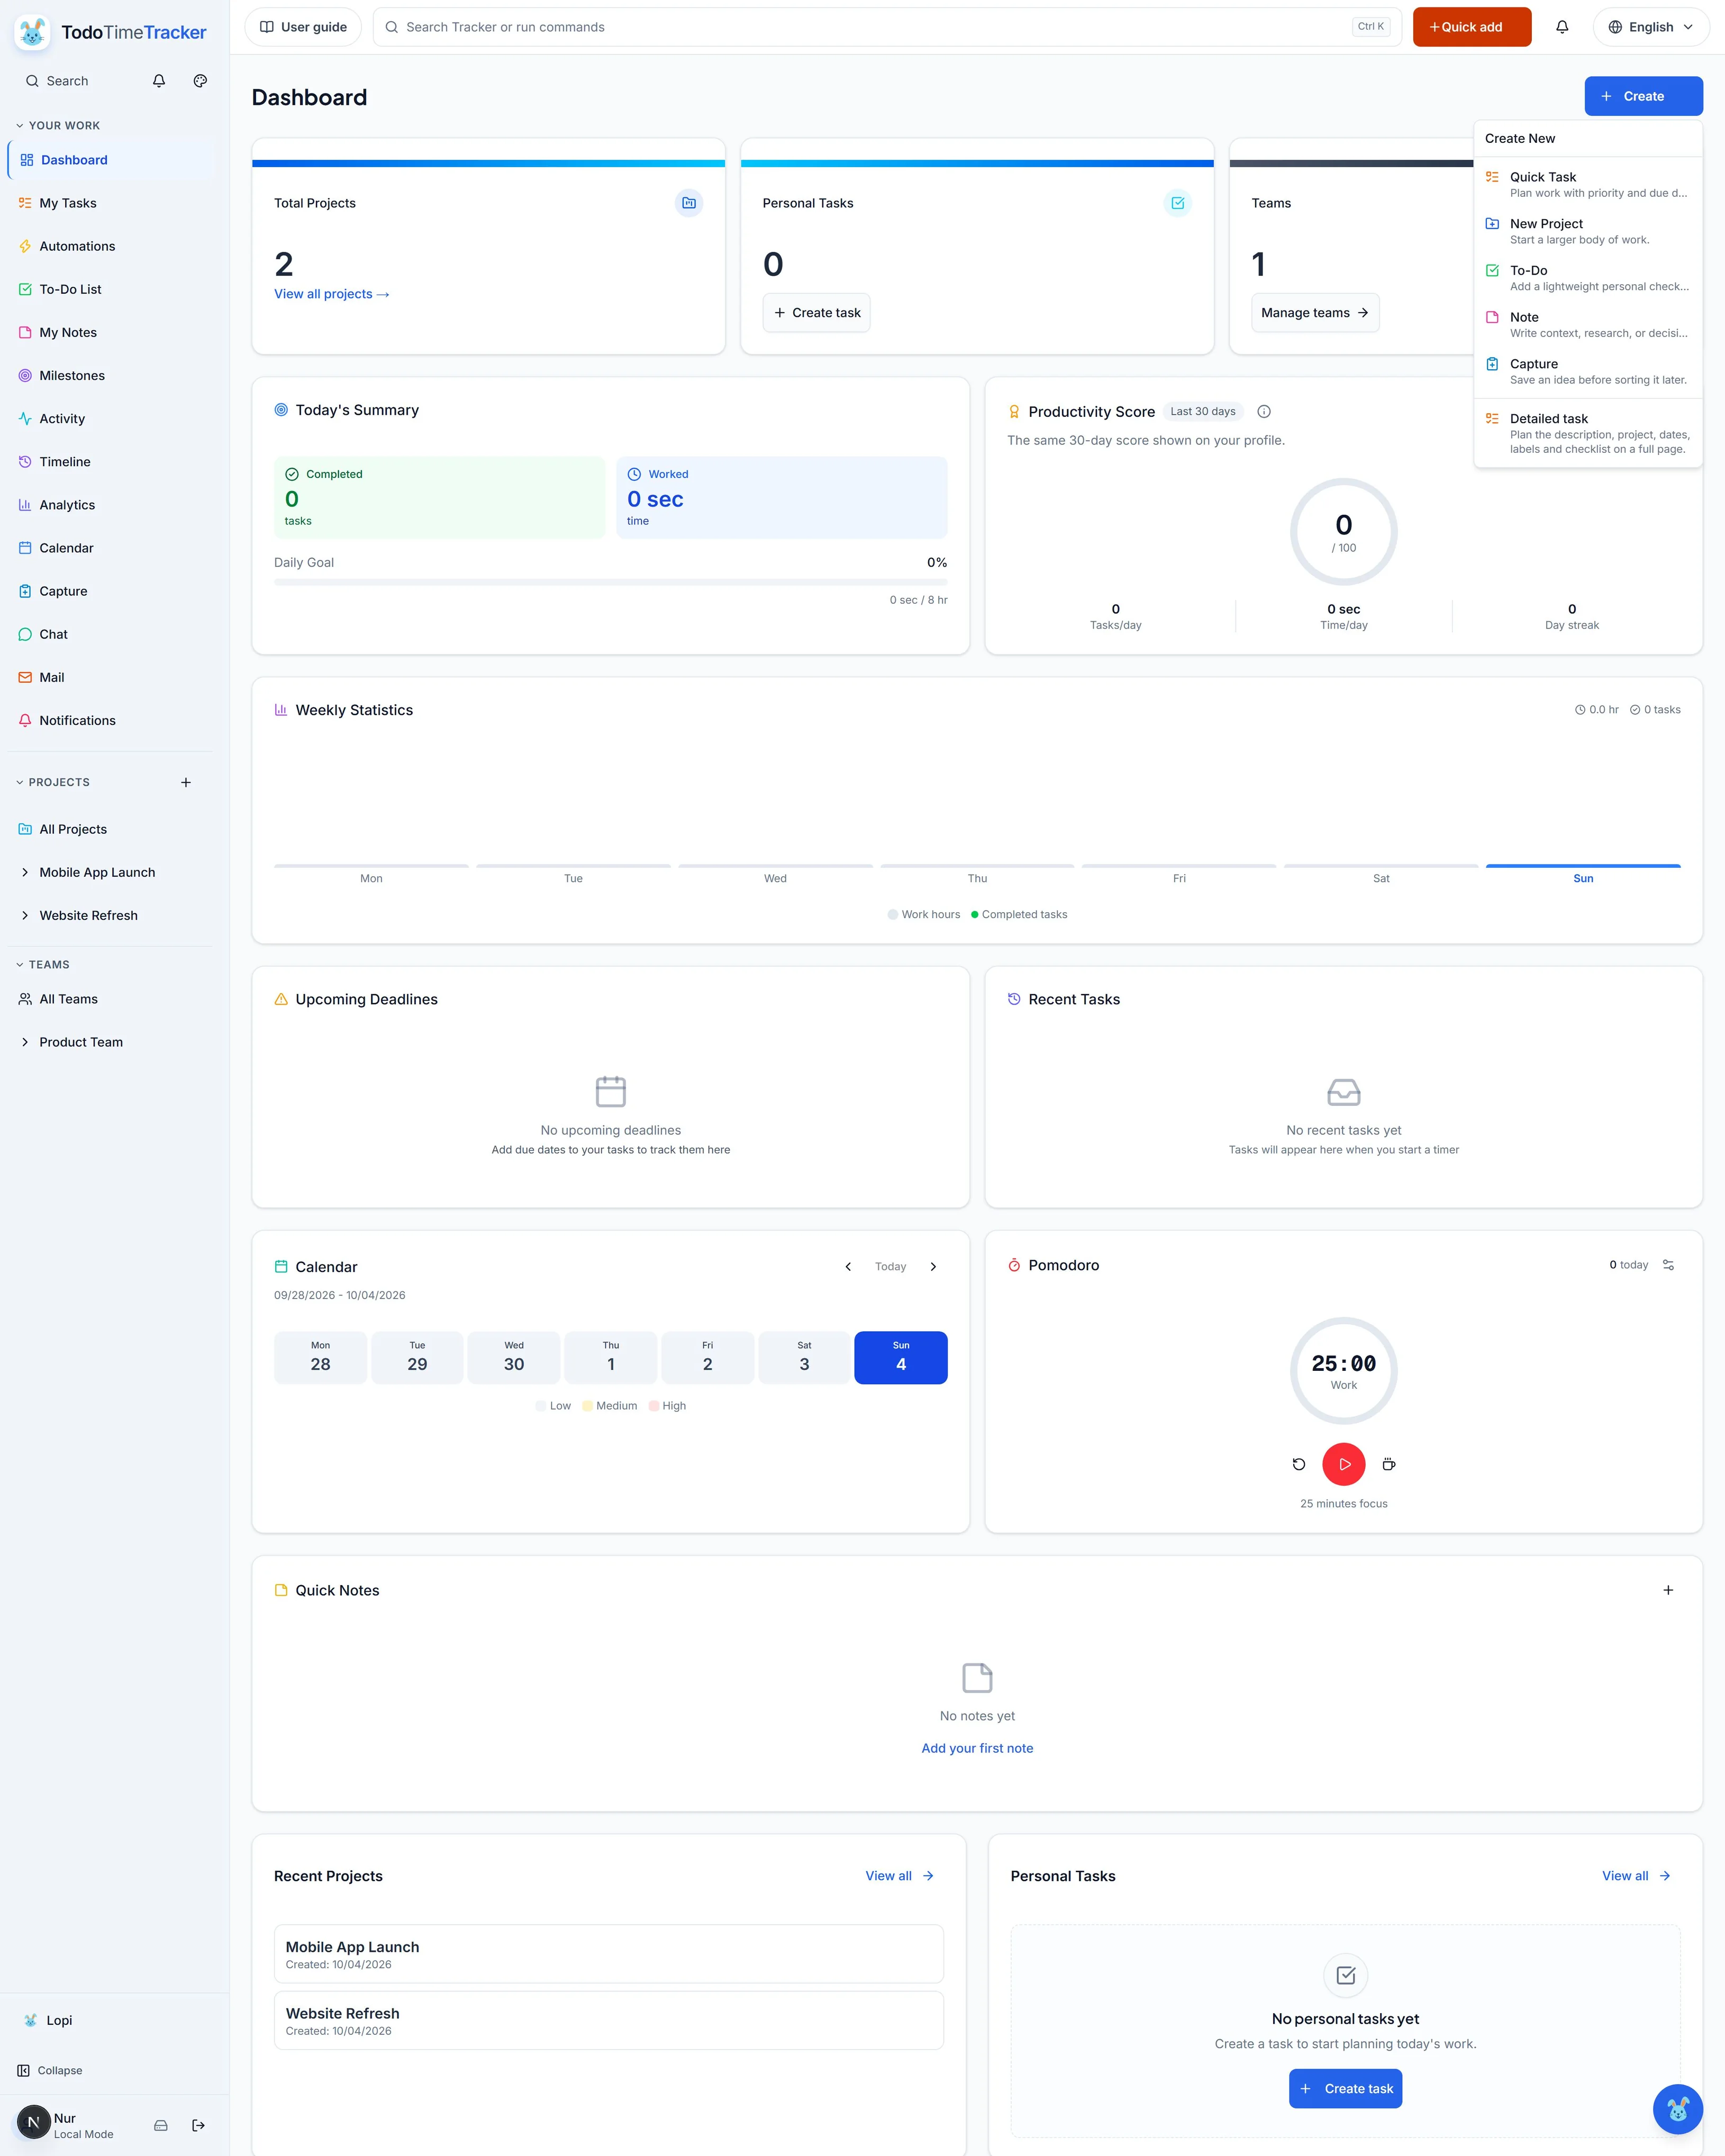
Task: Go to next calendar week
Action: [x=934, y=1267]
